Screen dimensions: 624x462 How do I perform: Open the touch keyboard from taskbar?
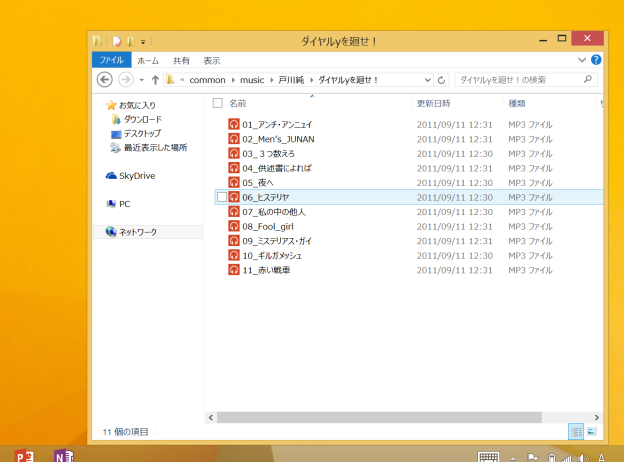coord(488,458)
